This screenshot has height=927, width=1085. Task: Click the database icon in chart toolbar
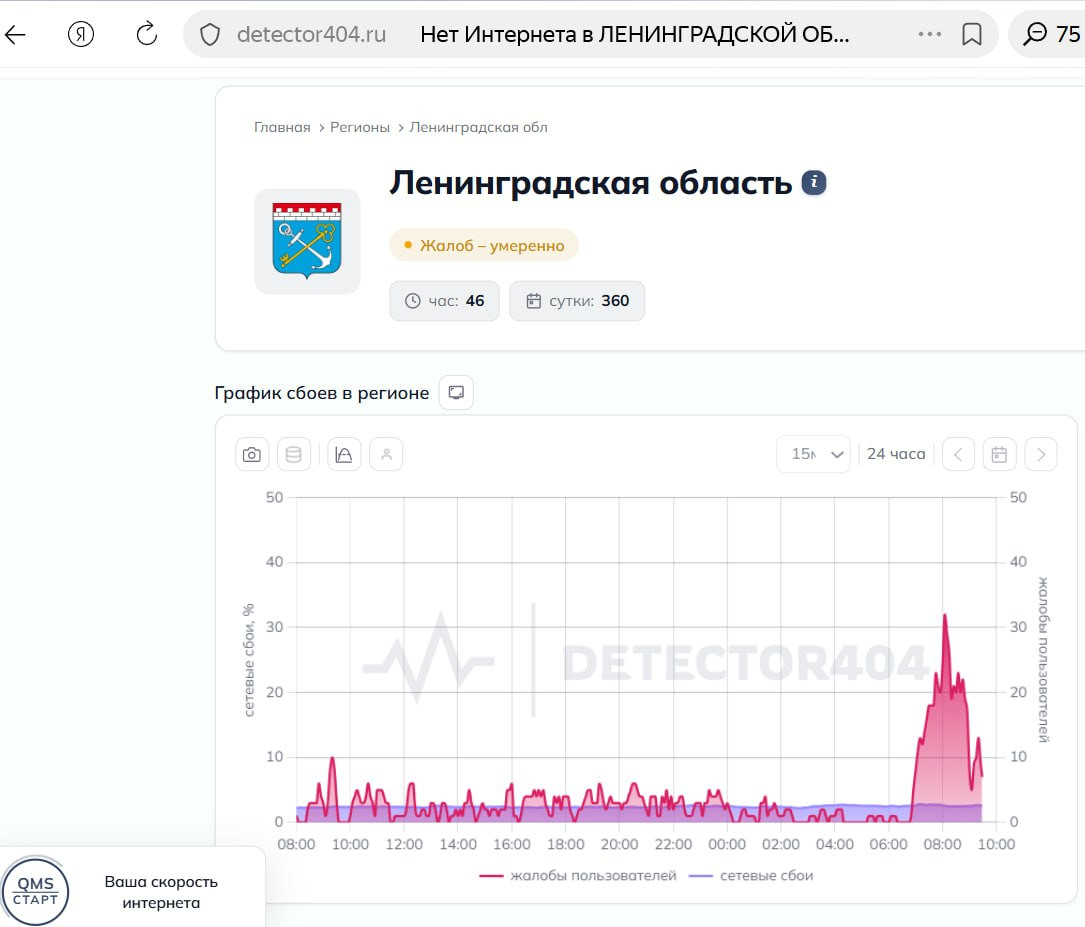pyautogui.click(x=294, y=455)
